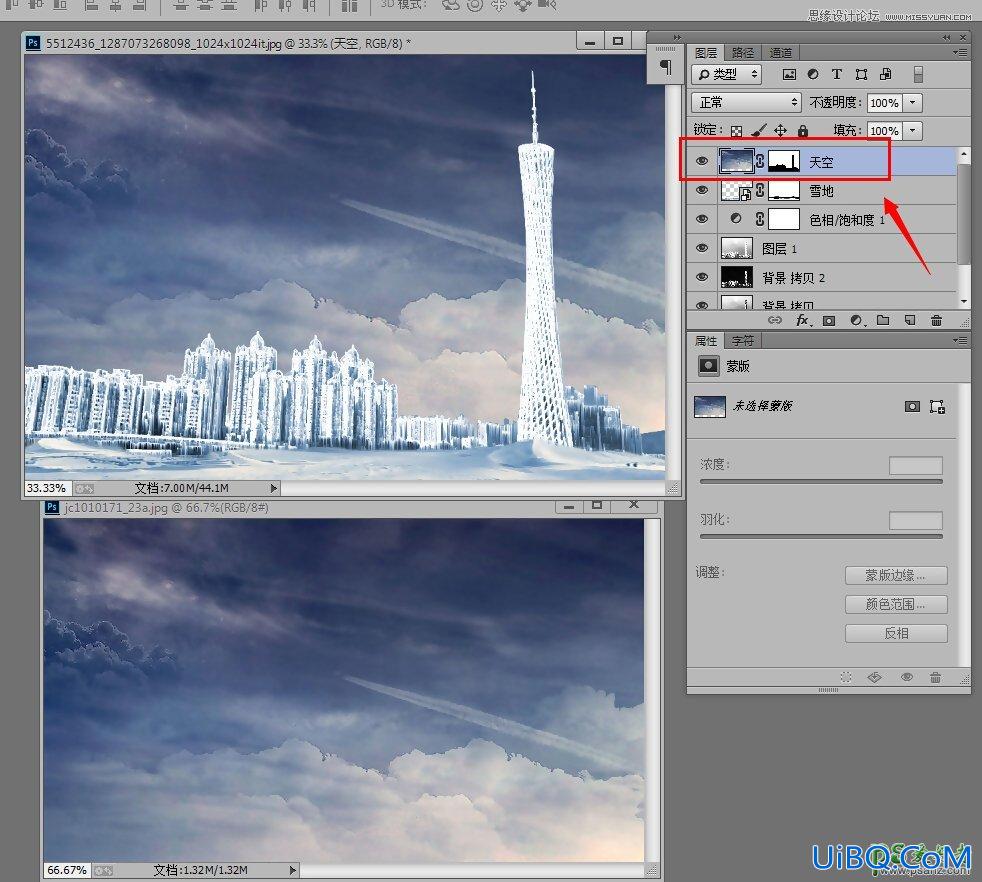The width and height of the screenshot is (982, 882).
Task: Hide the 雪地 layer
Action: tap(702, 190)
